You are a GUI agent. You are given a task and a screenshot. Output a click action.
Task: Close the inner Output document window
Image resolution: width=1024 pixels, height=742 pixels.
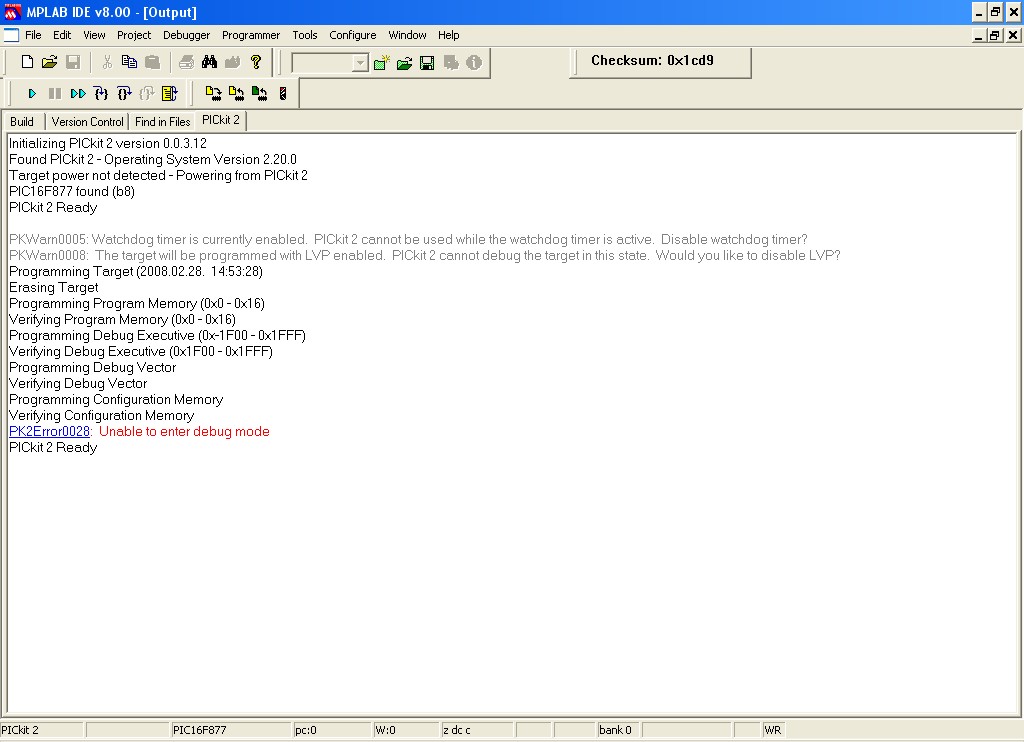pos(1012,35)
